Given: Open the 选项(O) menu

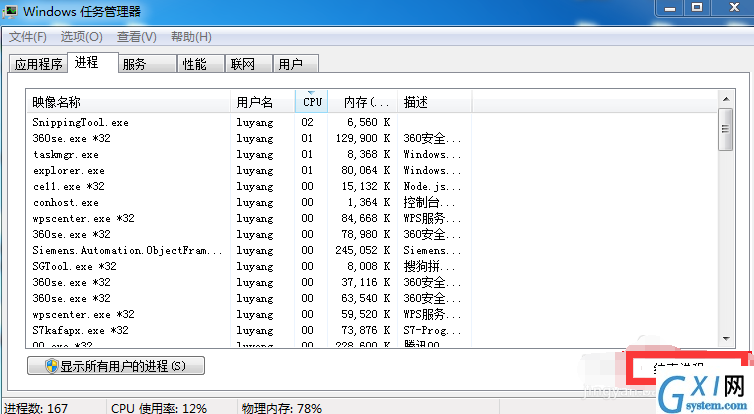Looking at the screenshot, I should coord(81,37).
